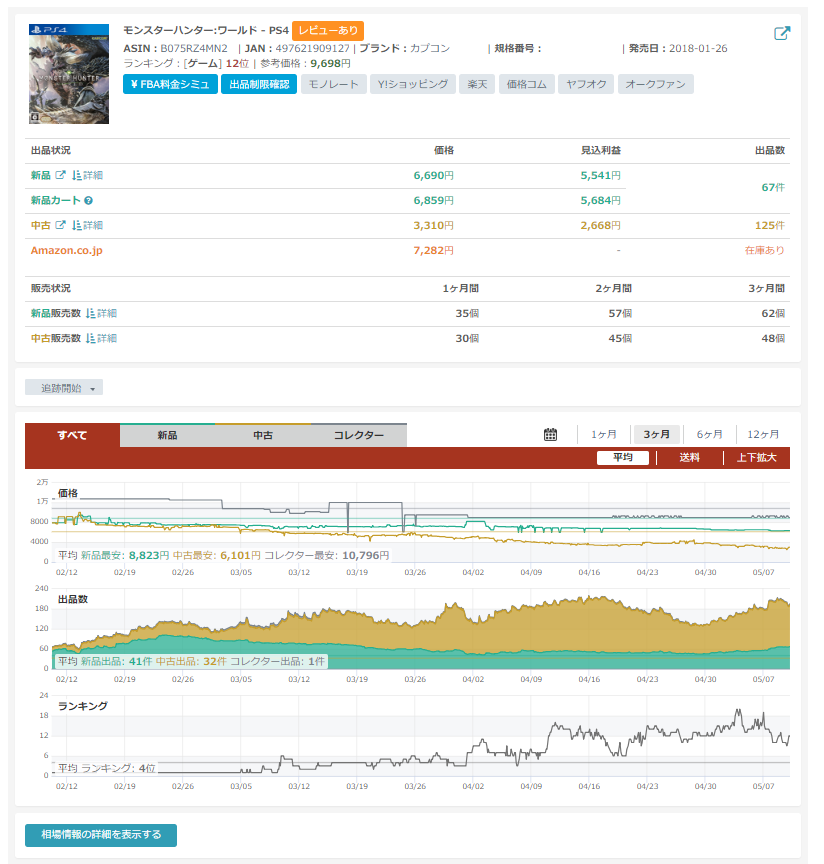Select 1ヶ月 chart period

604,434
